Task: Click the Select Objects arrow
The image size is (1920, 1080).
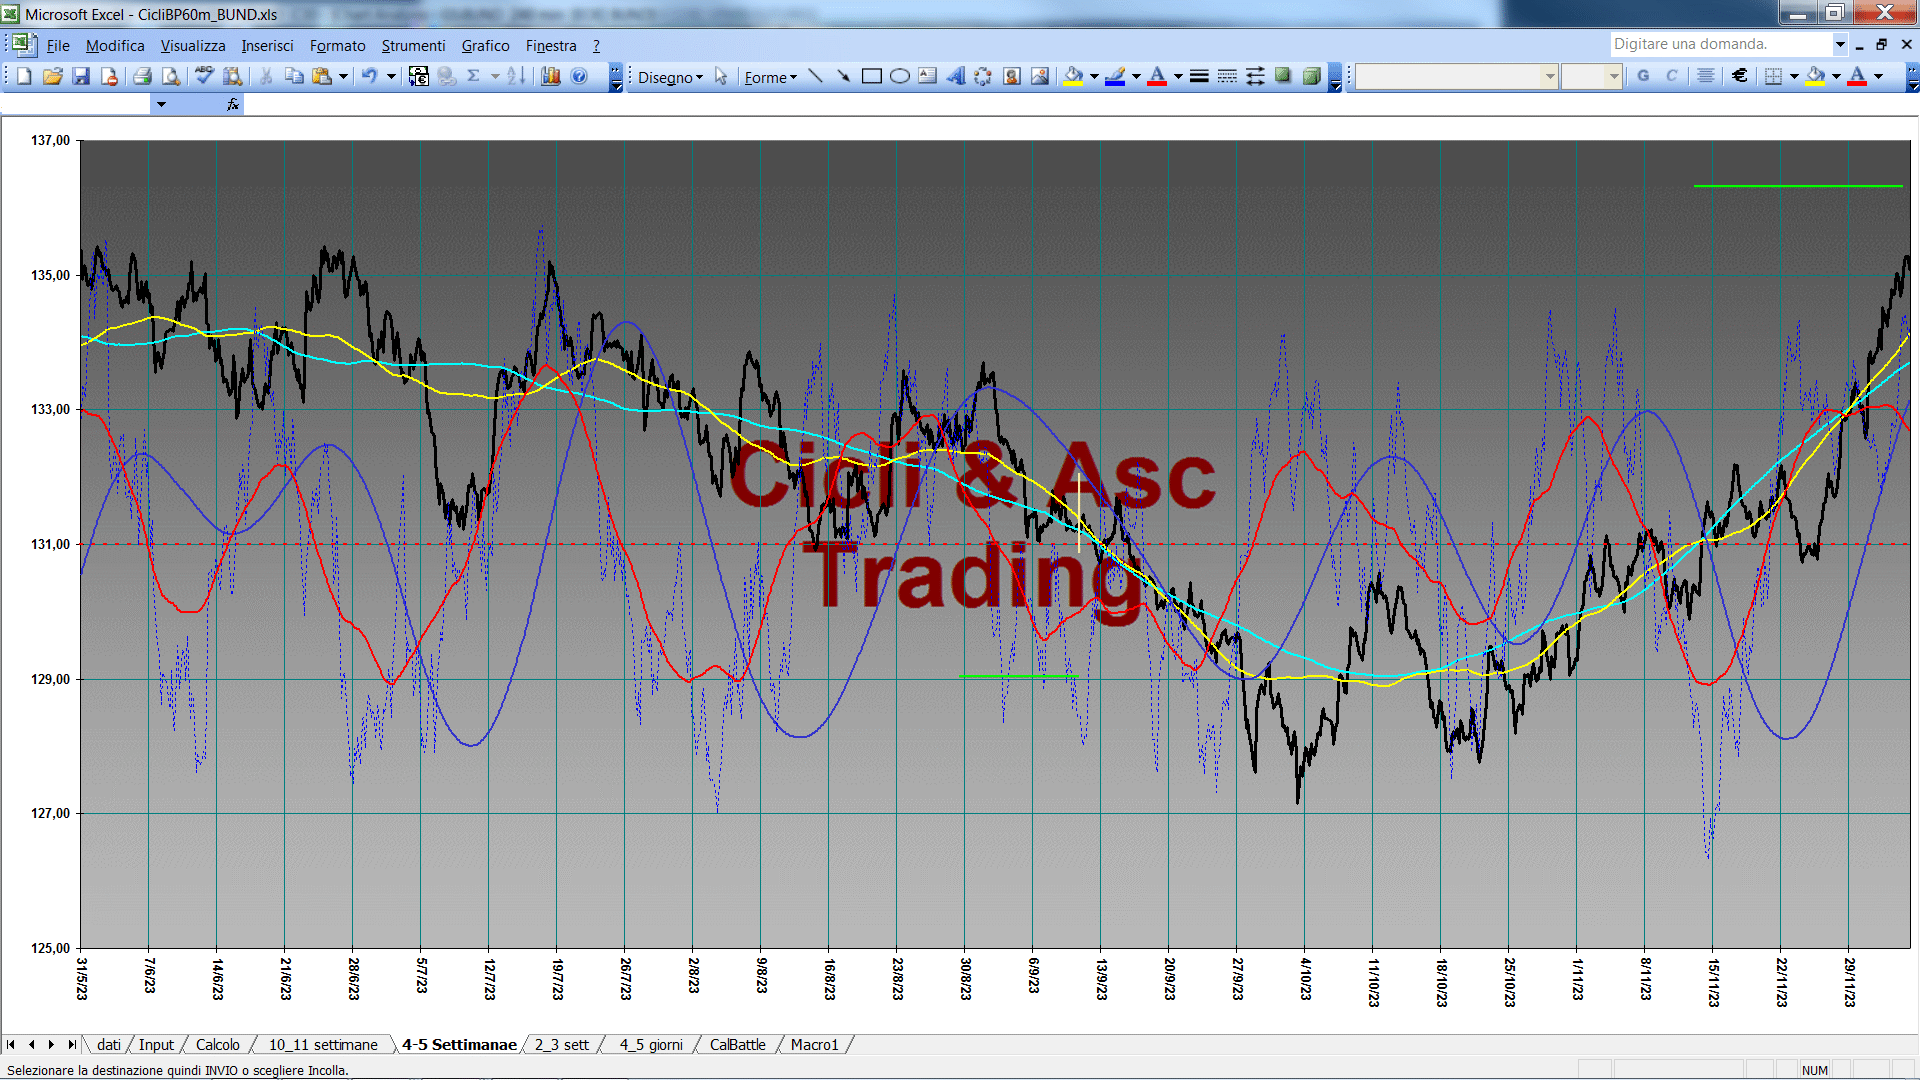Action: tap(721, 76)
